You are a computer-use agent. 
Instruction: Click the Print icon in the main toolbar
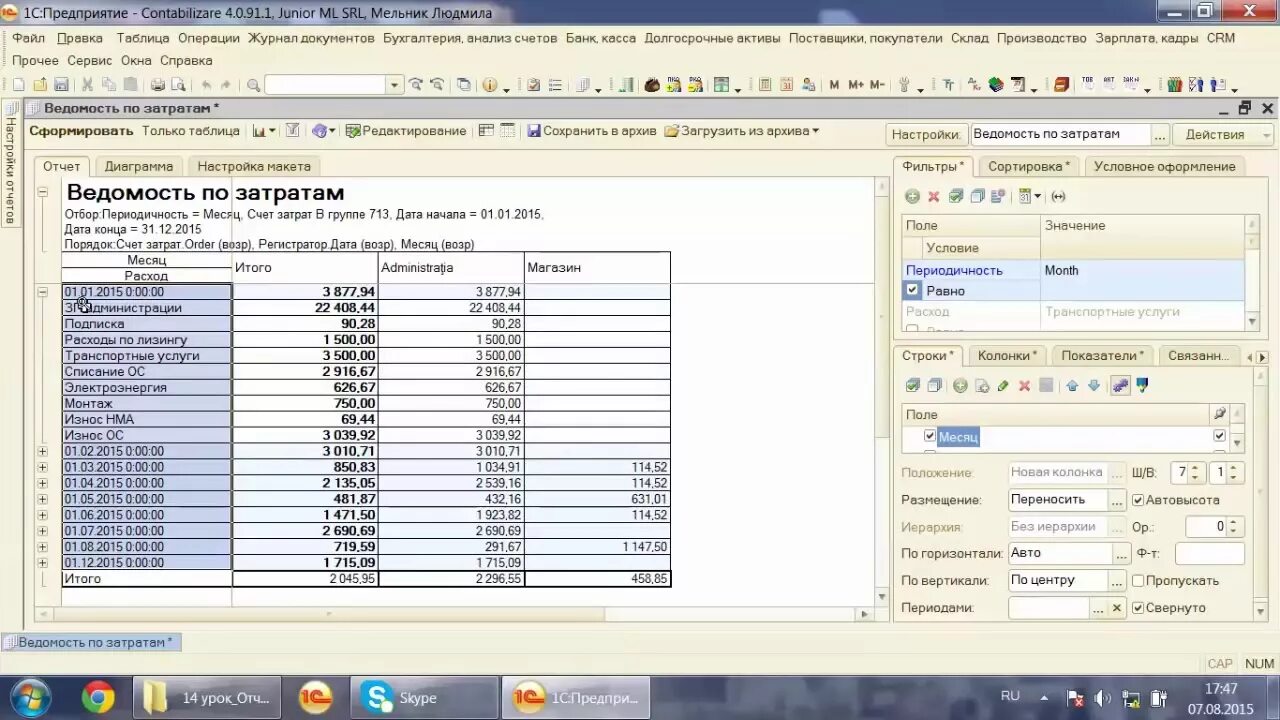157,85
